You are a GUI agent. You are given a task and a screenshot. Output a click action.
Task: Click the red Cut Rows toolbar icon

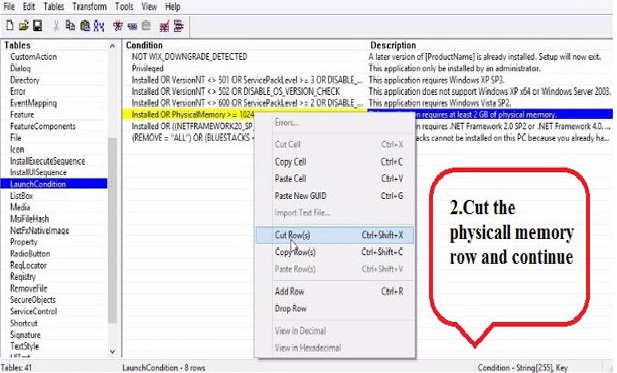point(118,26)
